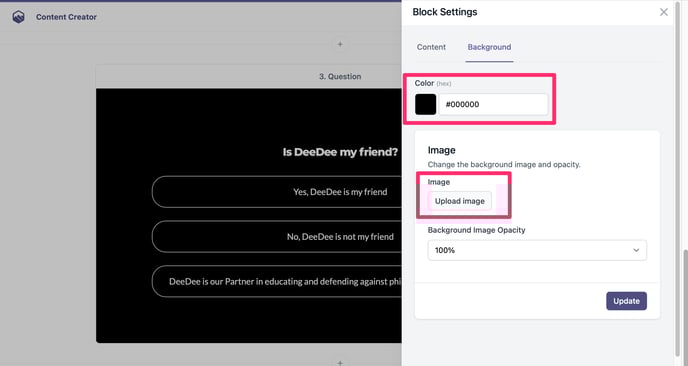Switch to the Content tab
This screenshot has width=688, height=366.
pos(431,47)
